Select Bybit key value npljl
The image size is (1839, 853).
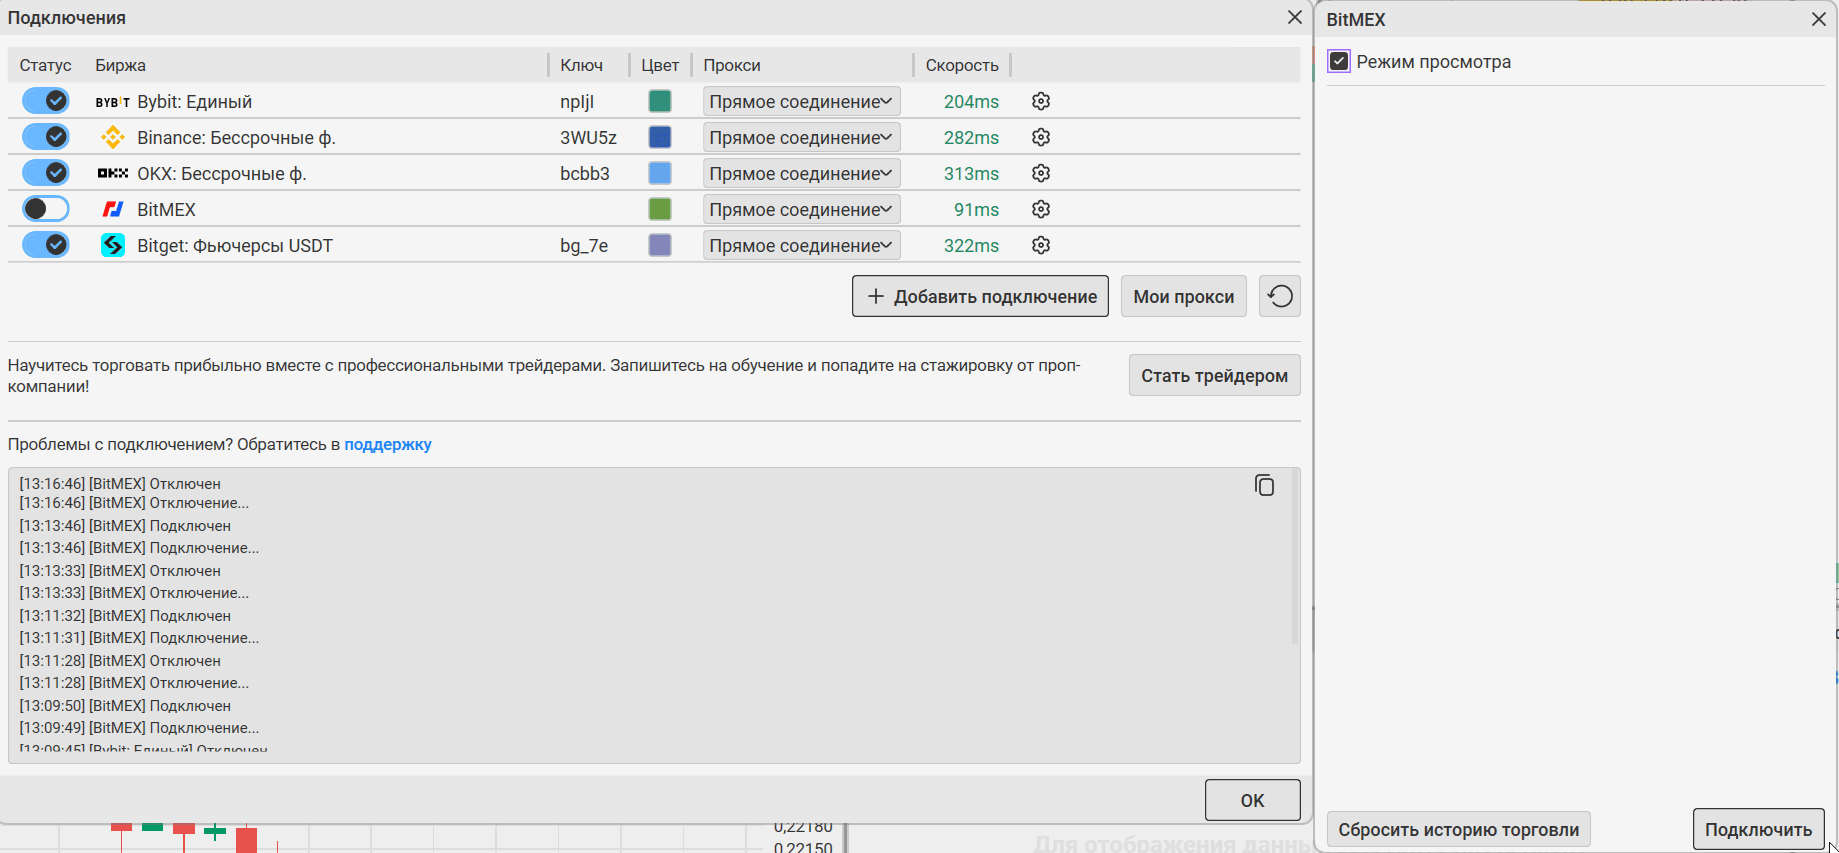577,102
